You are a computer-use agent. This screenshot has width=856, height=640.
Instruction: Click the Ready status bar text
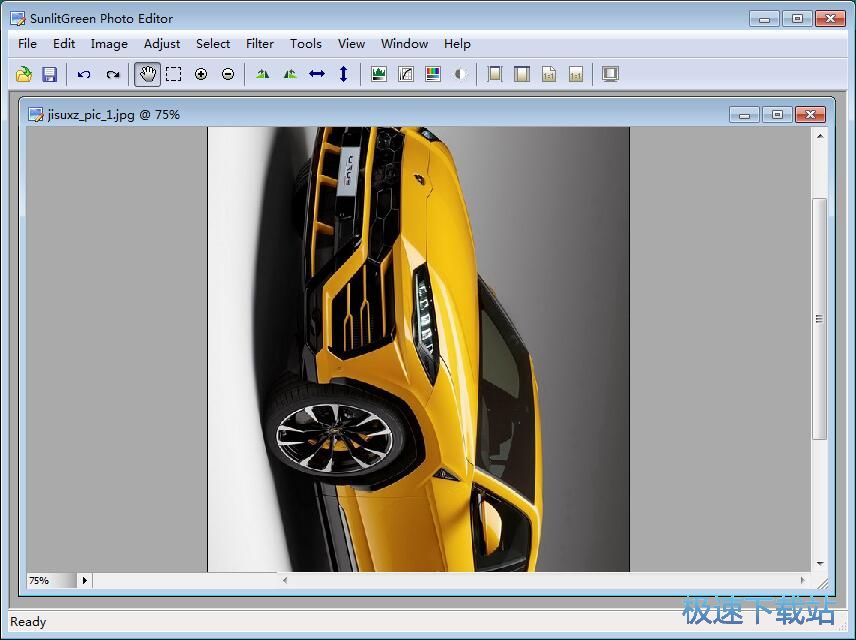pyautogui.click(x=28, y=622)
